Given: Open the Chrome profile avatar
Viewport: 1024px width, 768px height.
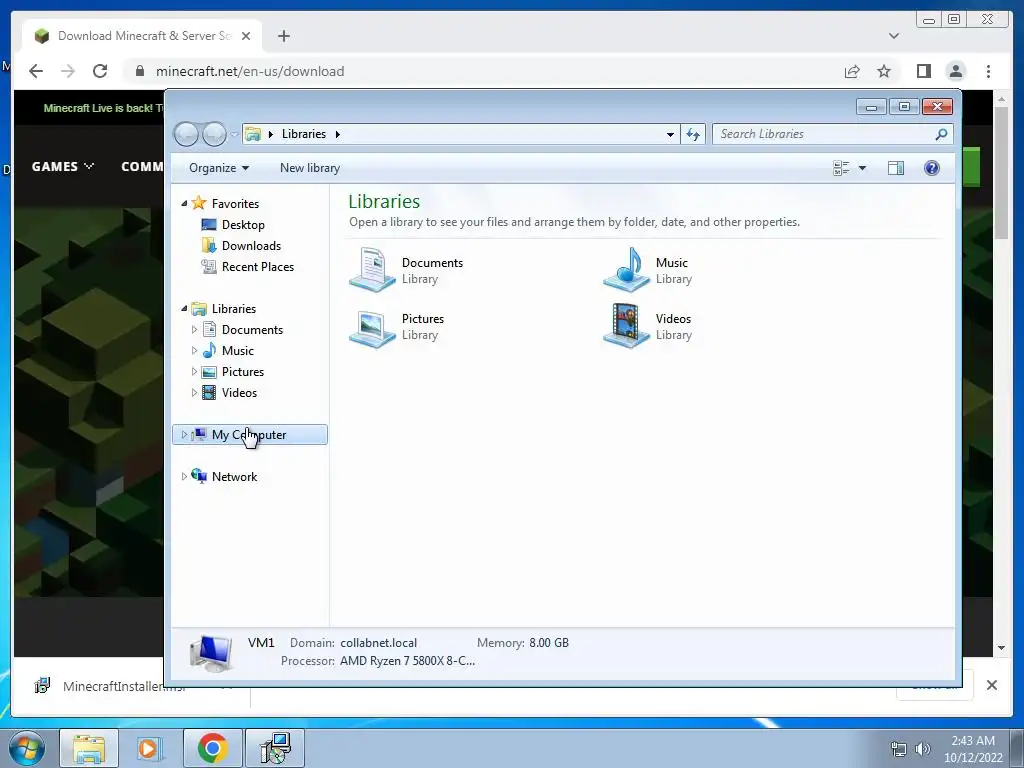Looking at the screenshot, I should pyautogui.click(x=956, y=71).
